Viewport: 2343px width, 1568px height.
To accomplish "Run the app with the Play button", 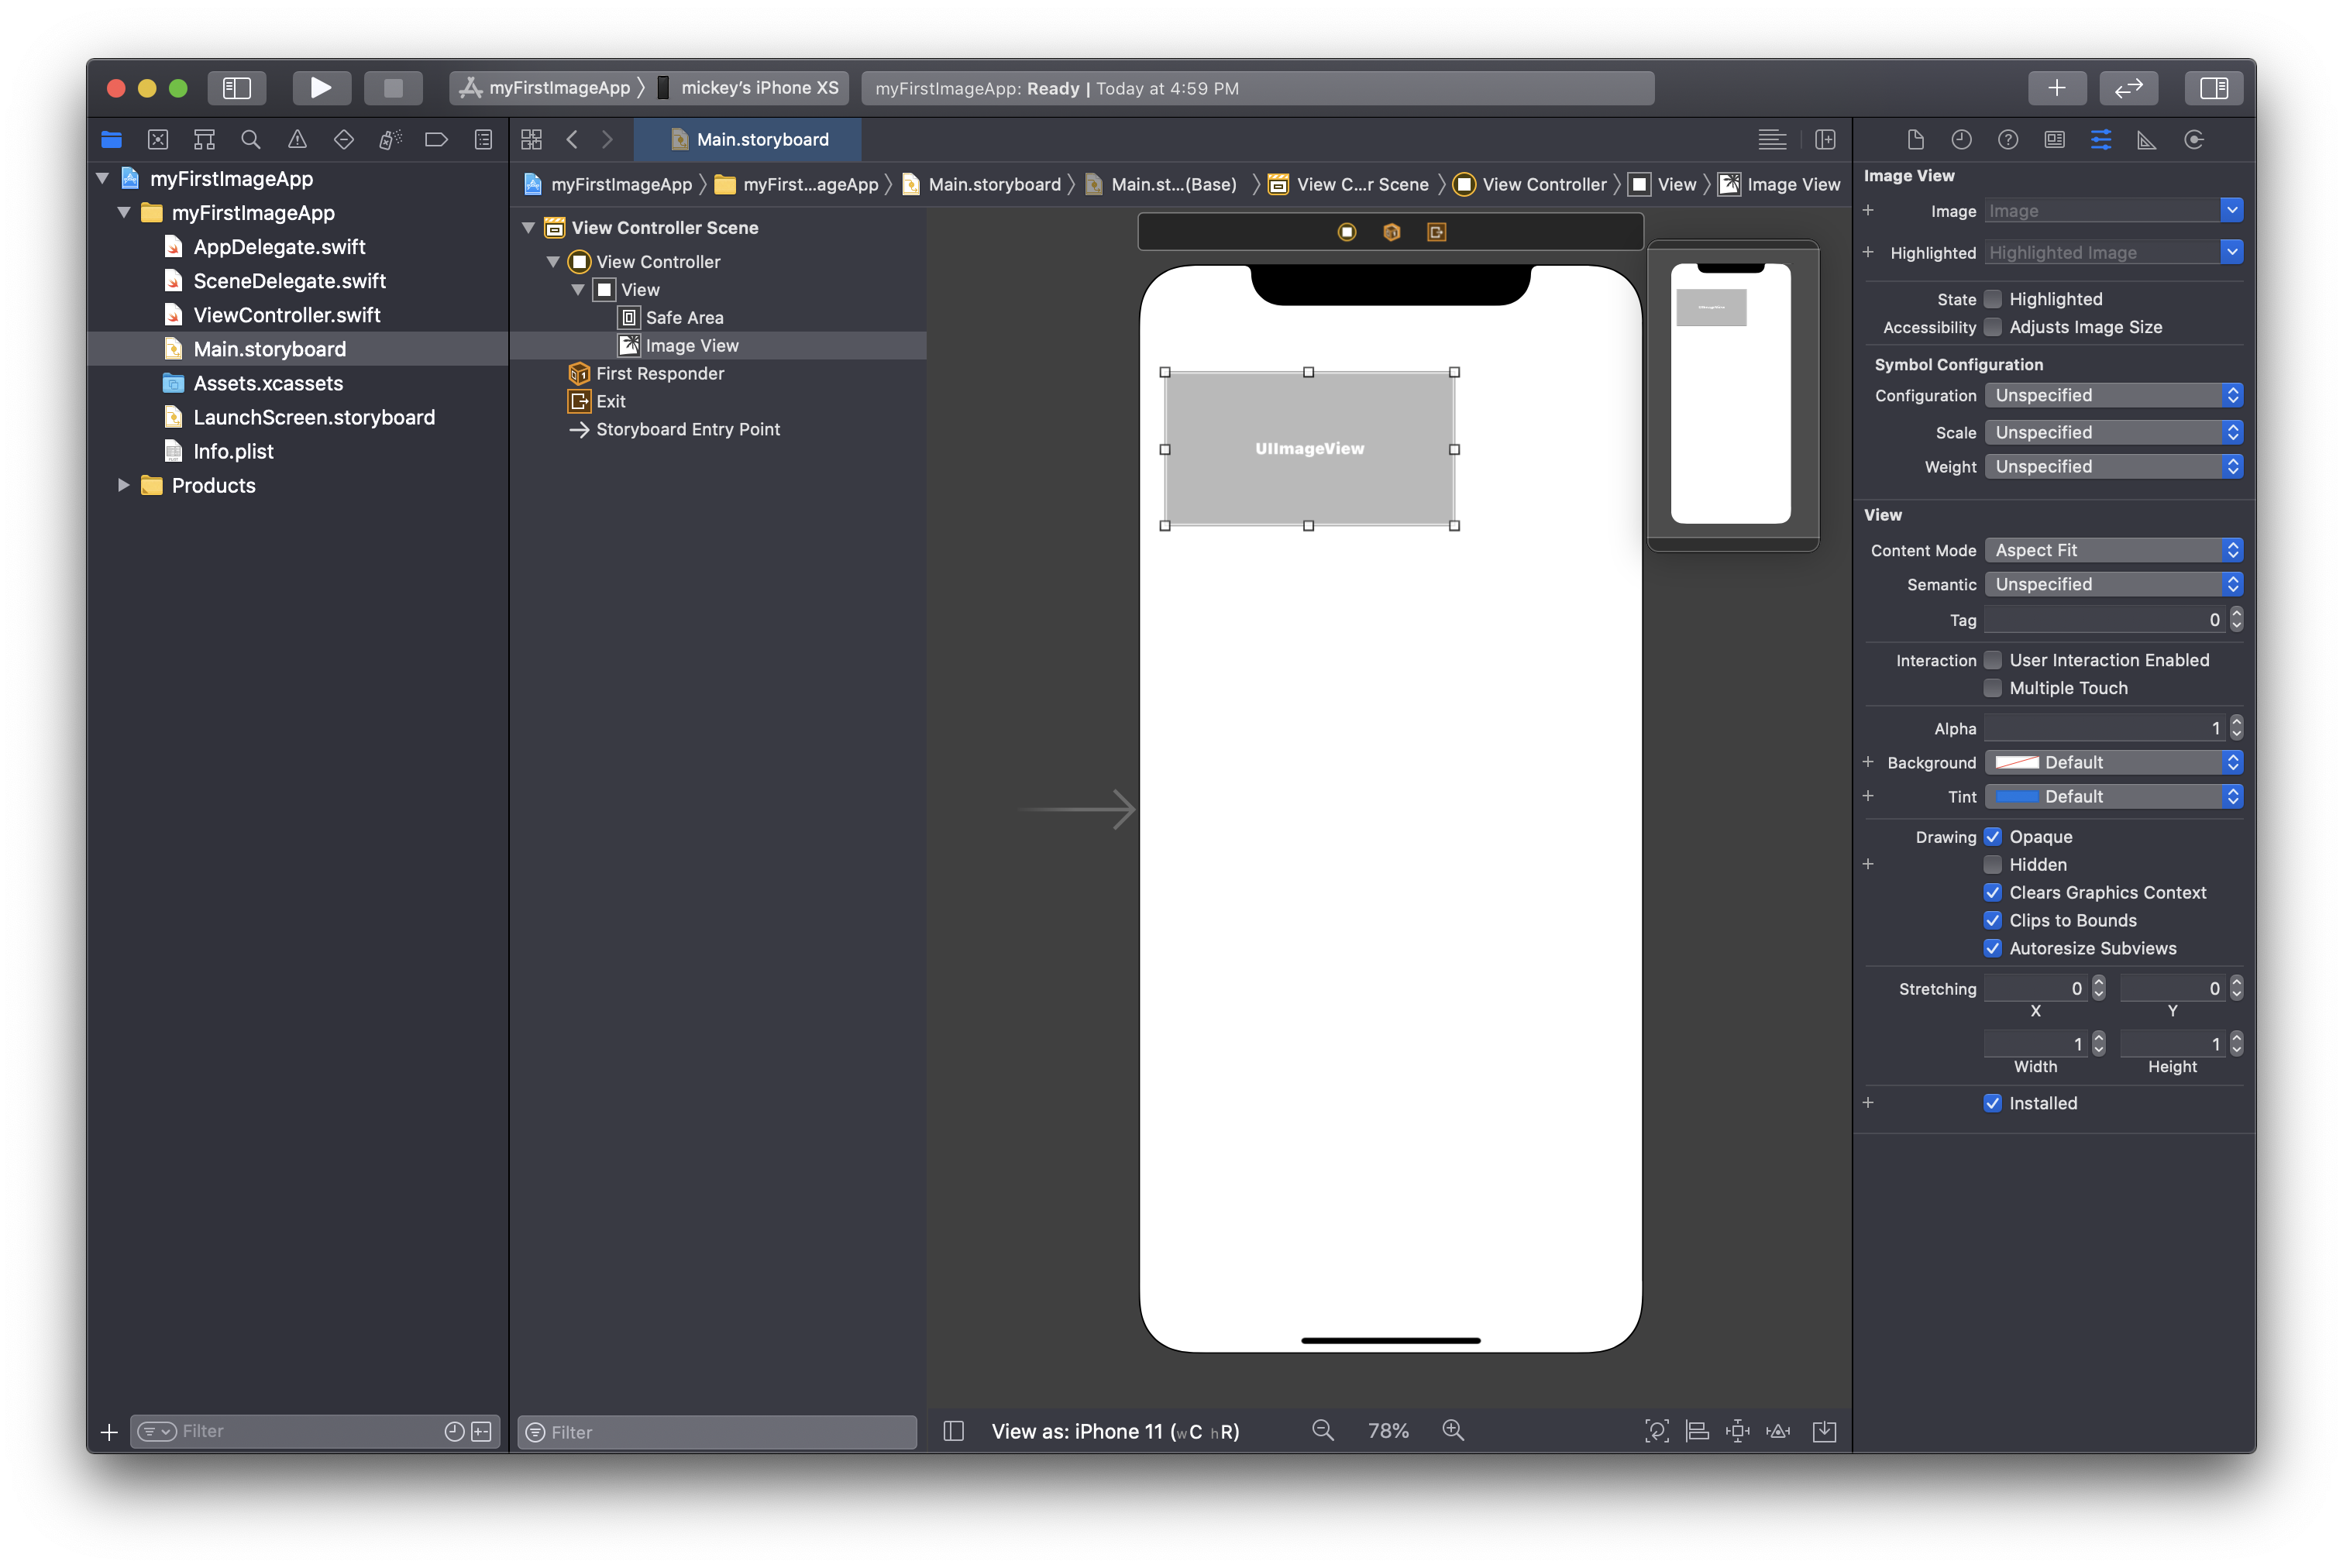I will 321,88.
